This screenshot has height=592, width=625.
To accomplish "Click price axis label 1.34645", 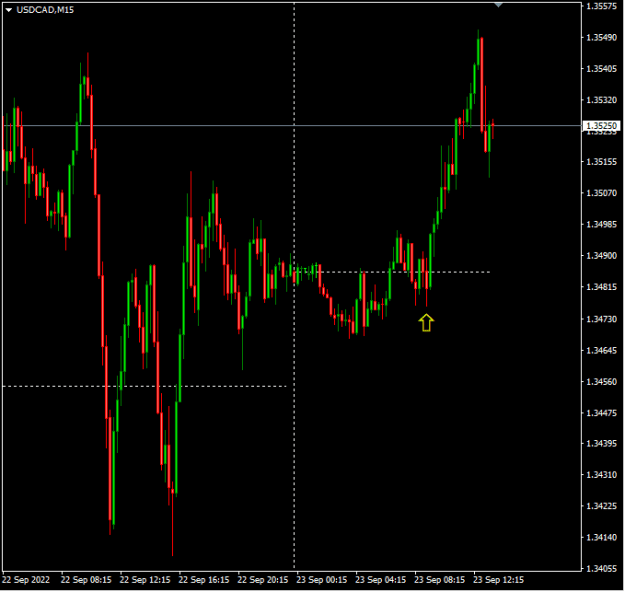I will click(601, 350).
